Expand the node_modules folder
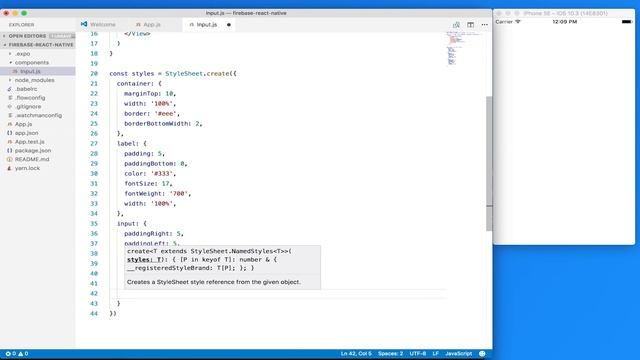 coord(34,80)
